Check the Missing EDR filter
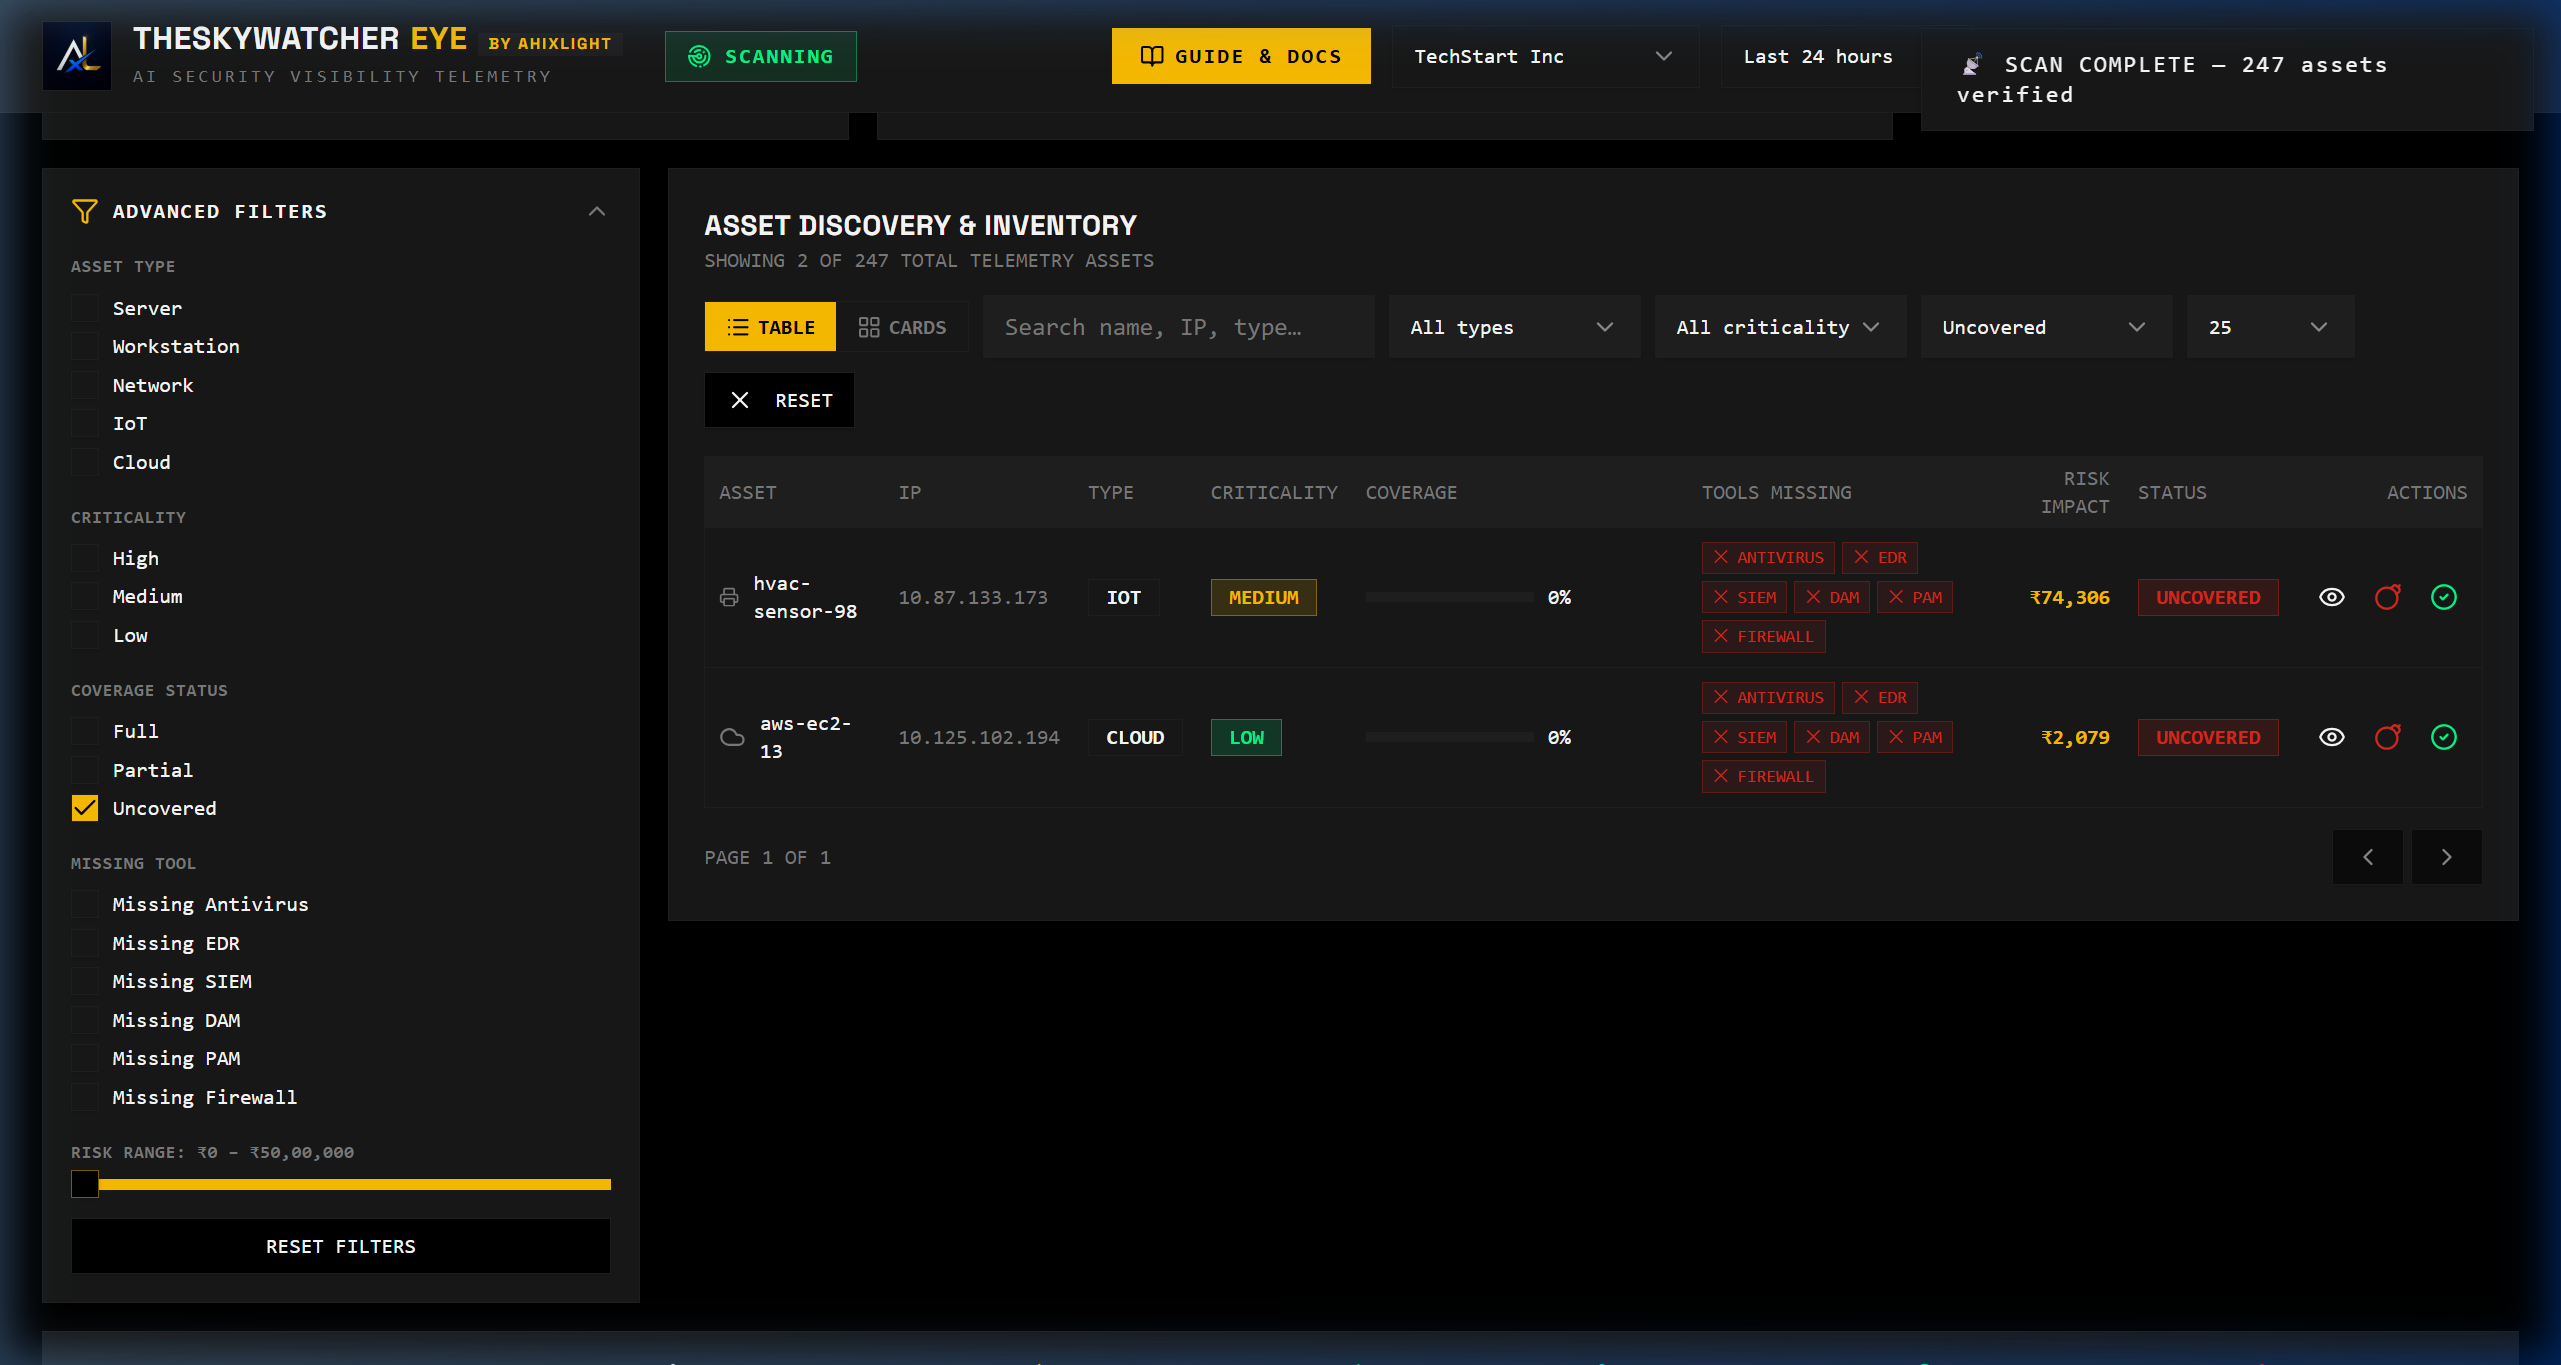Viewport: 2561px width, 1365px height. click(85, 943)
